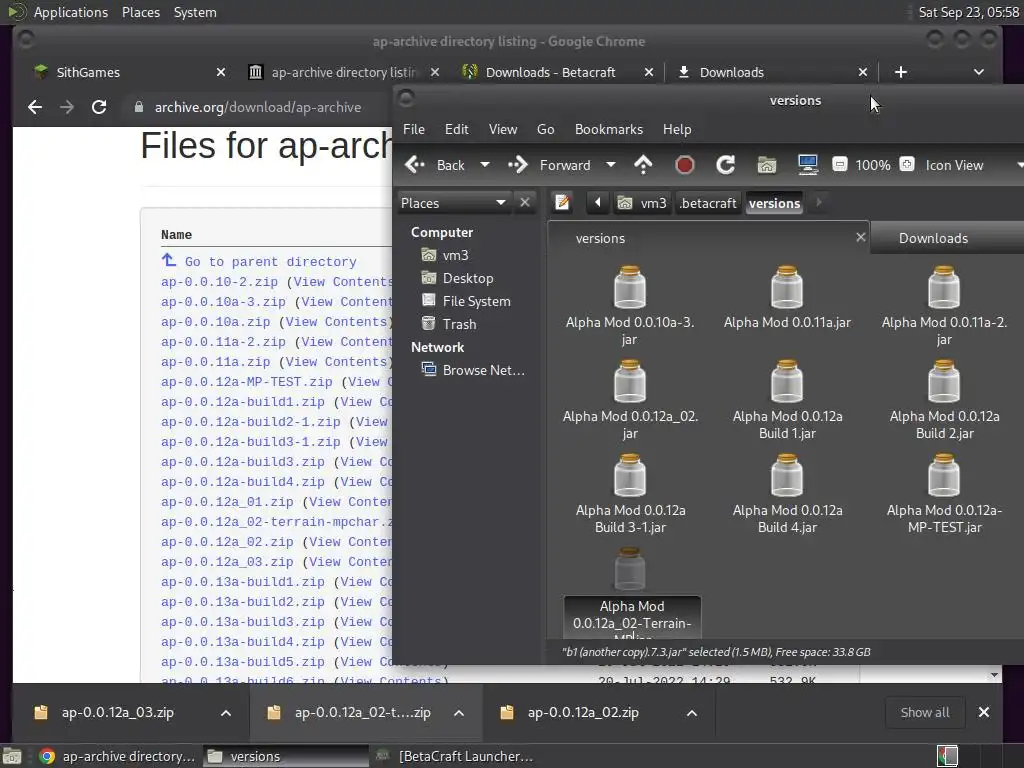
Task: Open the Alpha Mod 0.0.10a-3.jar file
Action: point(630,306)
